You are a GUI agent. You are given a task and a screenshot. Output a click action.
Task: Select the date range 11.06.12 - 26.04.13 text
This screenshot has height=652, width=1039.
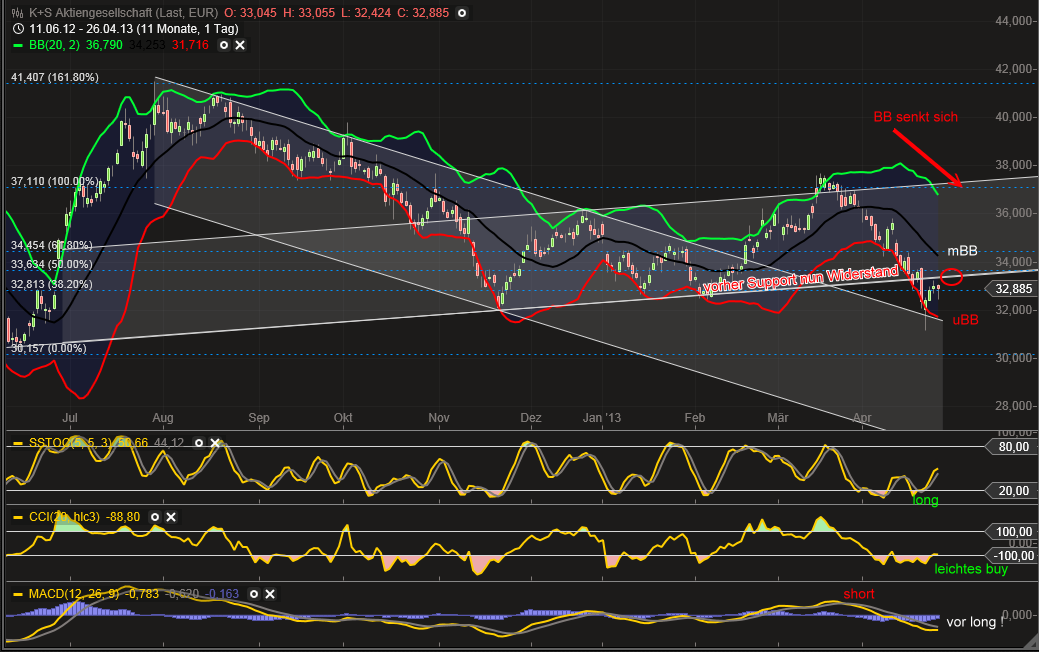pyautogui.click(x=81, y=28)
